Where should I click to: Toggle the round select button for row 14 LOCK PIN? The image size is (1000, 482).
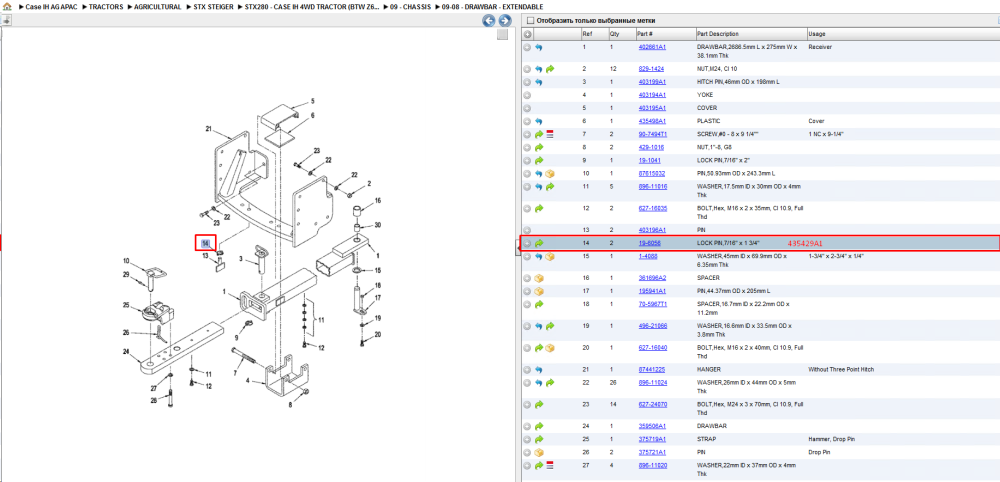[x=527, y=243]
